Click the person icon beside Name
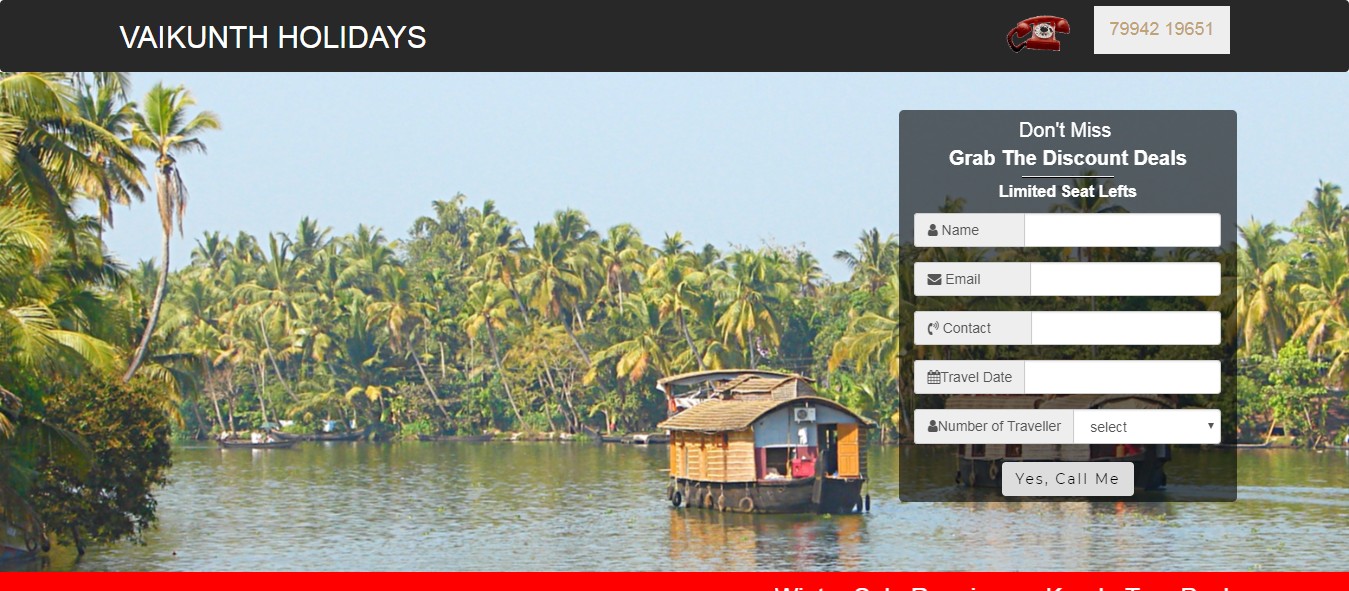The width and height of the screenshot is (1349, 591). [933, 230]
